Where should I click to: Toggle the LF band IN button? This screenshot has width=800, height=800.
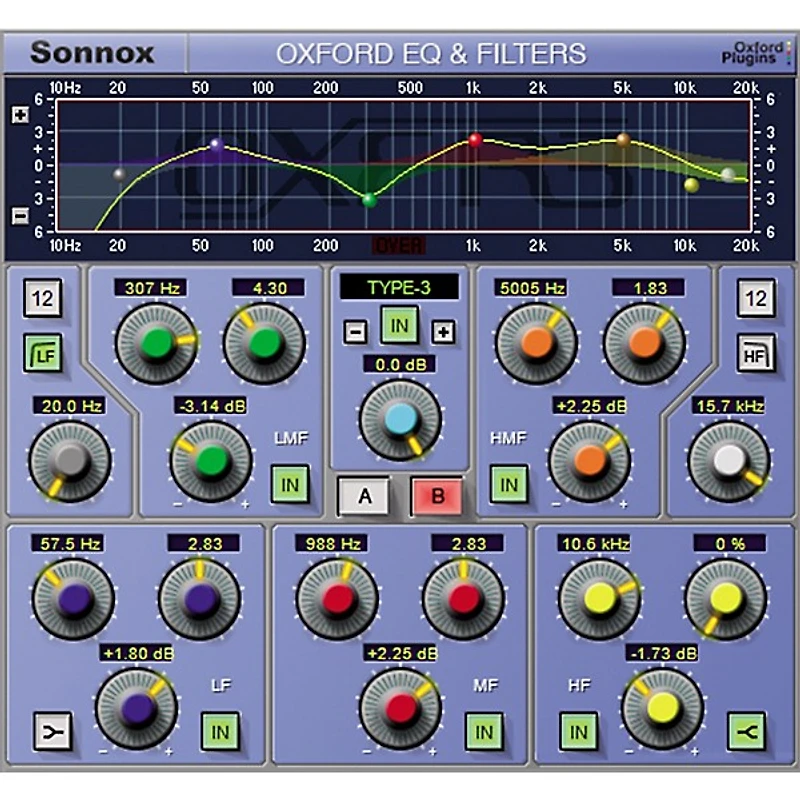[220, 732]
